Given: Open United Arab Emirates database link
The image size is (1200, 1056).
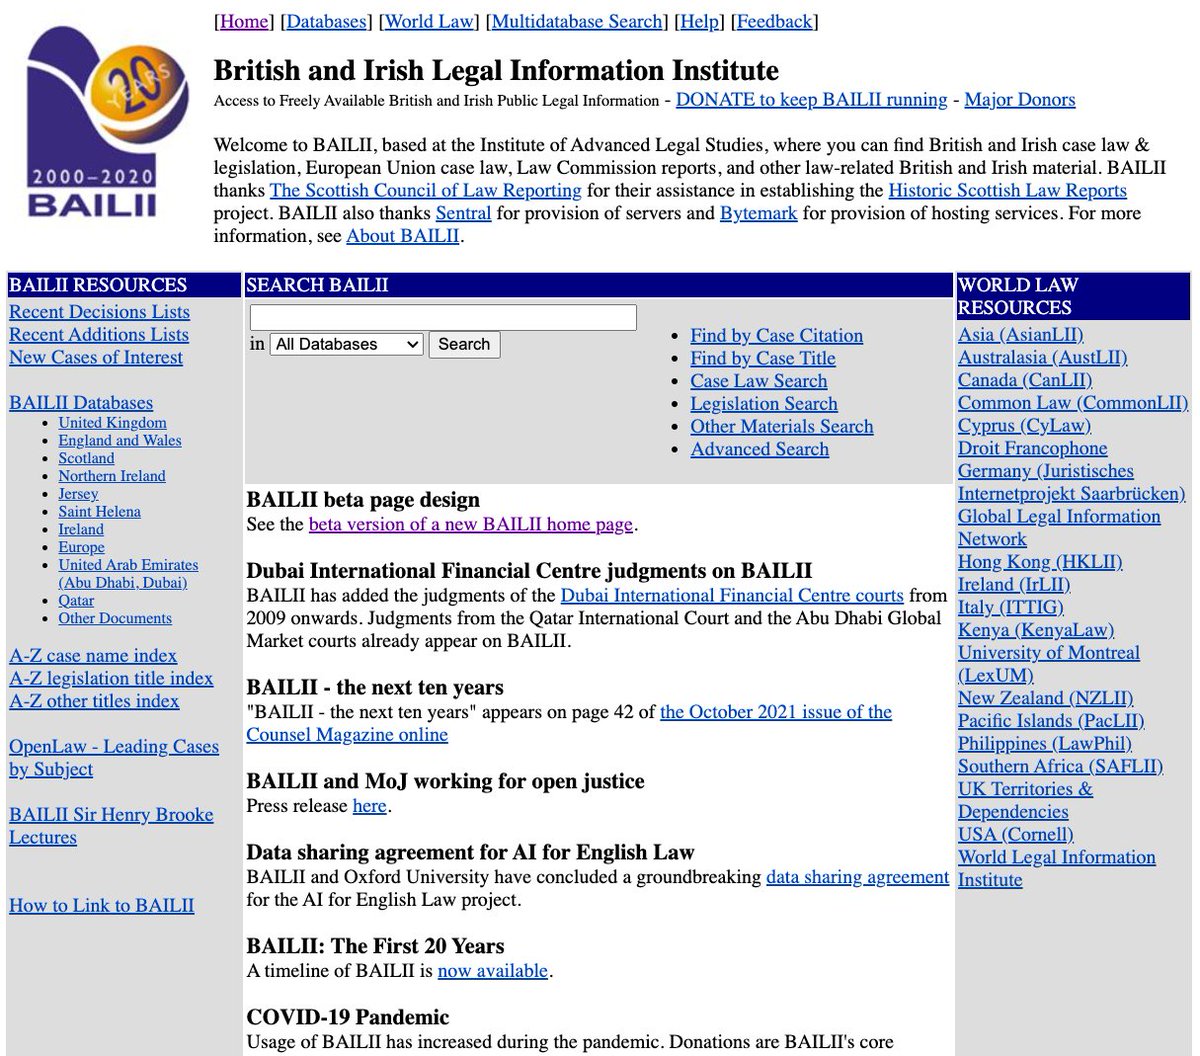Looking at the screenshot, I should click(x=128, y=573).
